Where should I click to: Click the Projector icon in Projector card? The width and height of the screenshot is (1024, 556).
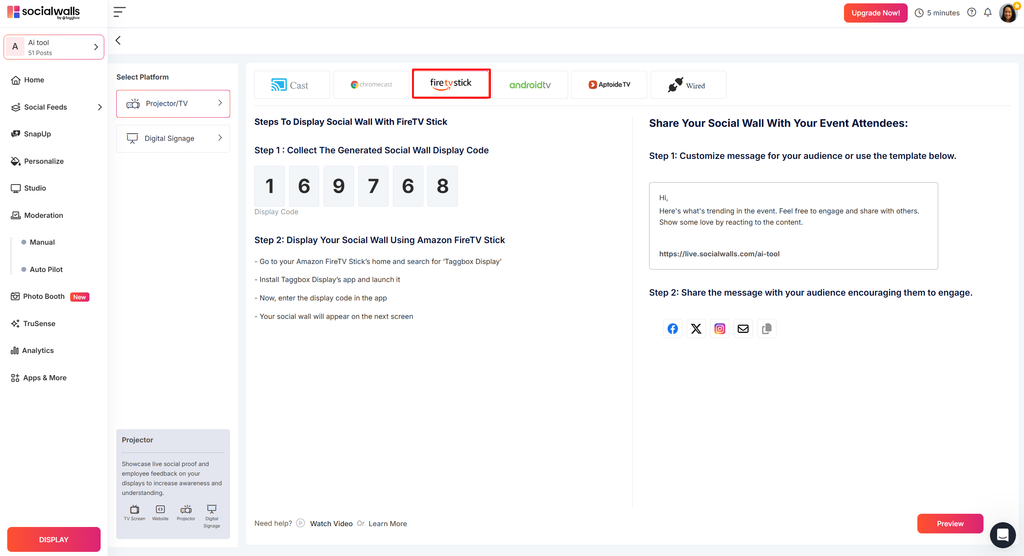[x=186, y=512]
